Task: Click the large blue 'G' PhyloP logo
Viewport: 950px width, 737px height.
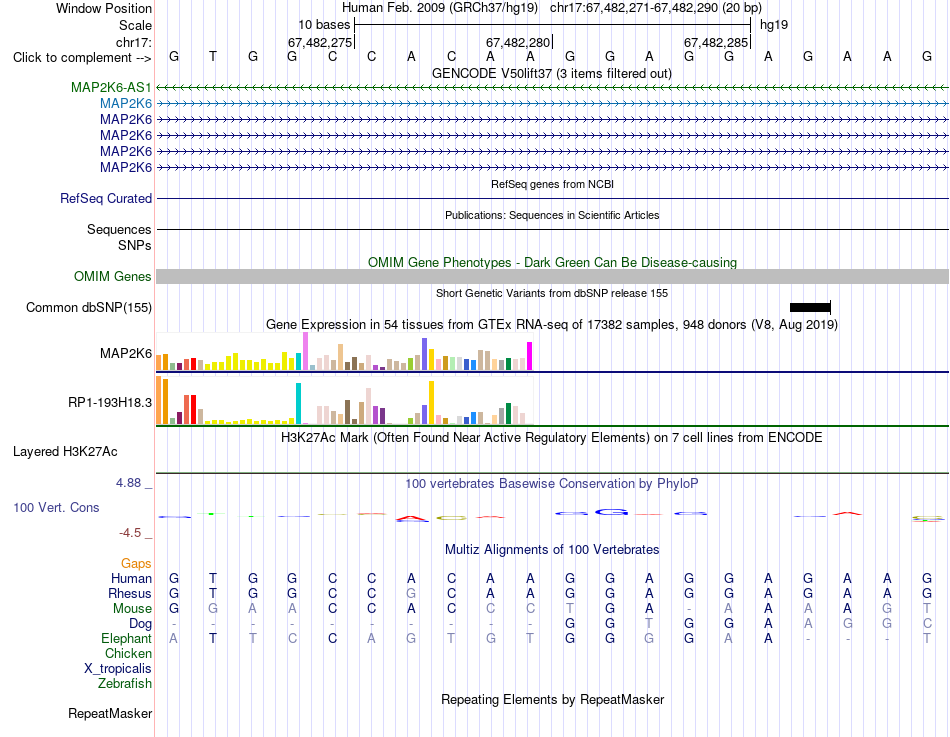Action: [611, 512]
